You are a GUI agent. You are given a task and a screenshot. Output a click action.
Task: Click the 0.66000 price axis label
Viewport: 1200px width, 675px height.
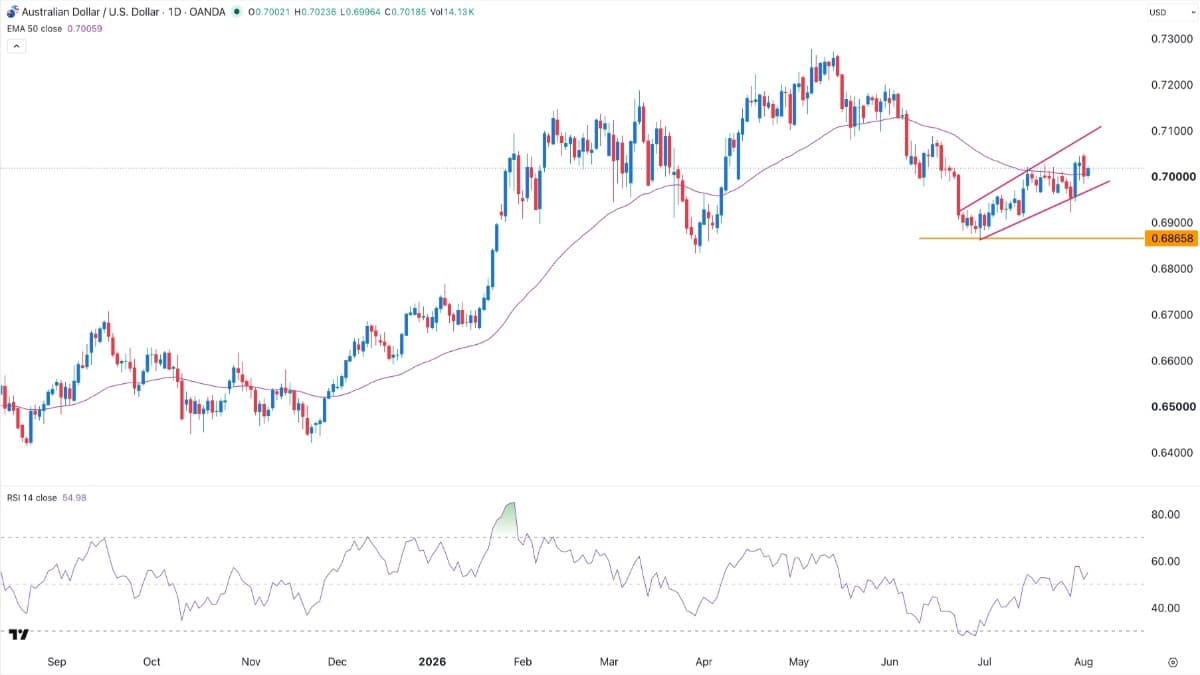tap(1172, 361)
